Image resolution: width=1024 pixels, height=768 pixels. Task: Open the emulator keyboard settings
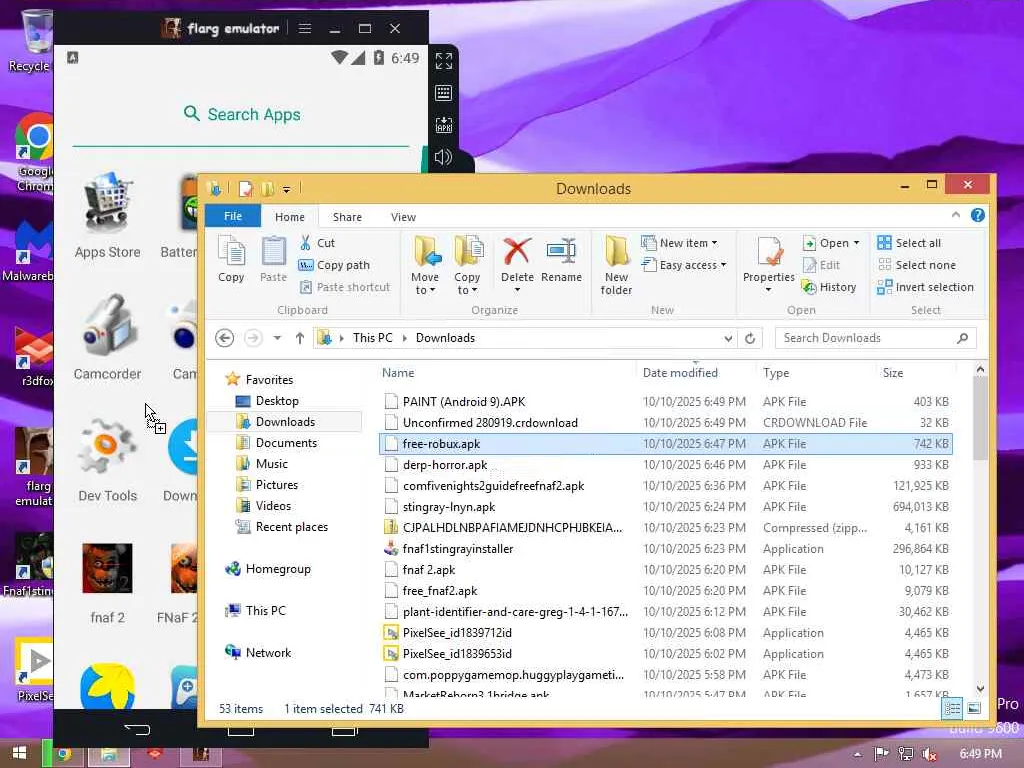(443, 93)
